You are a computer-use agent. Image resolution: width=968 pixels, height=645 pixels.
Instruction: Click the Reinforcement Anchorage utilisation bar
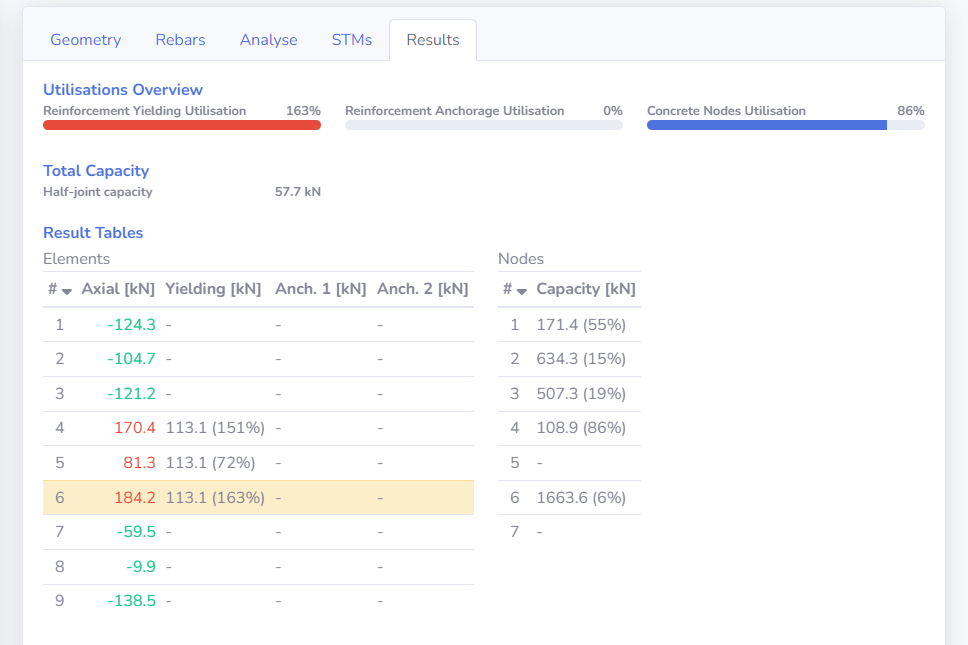coord(483,125)
